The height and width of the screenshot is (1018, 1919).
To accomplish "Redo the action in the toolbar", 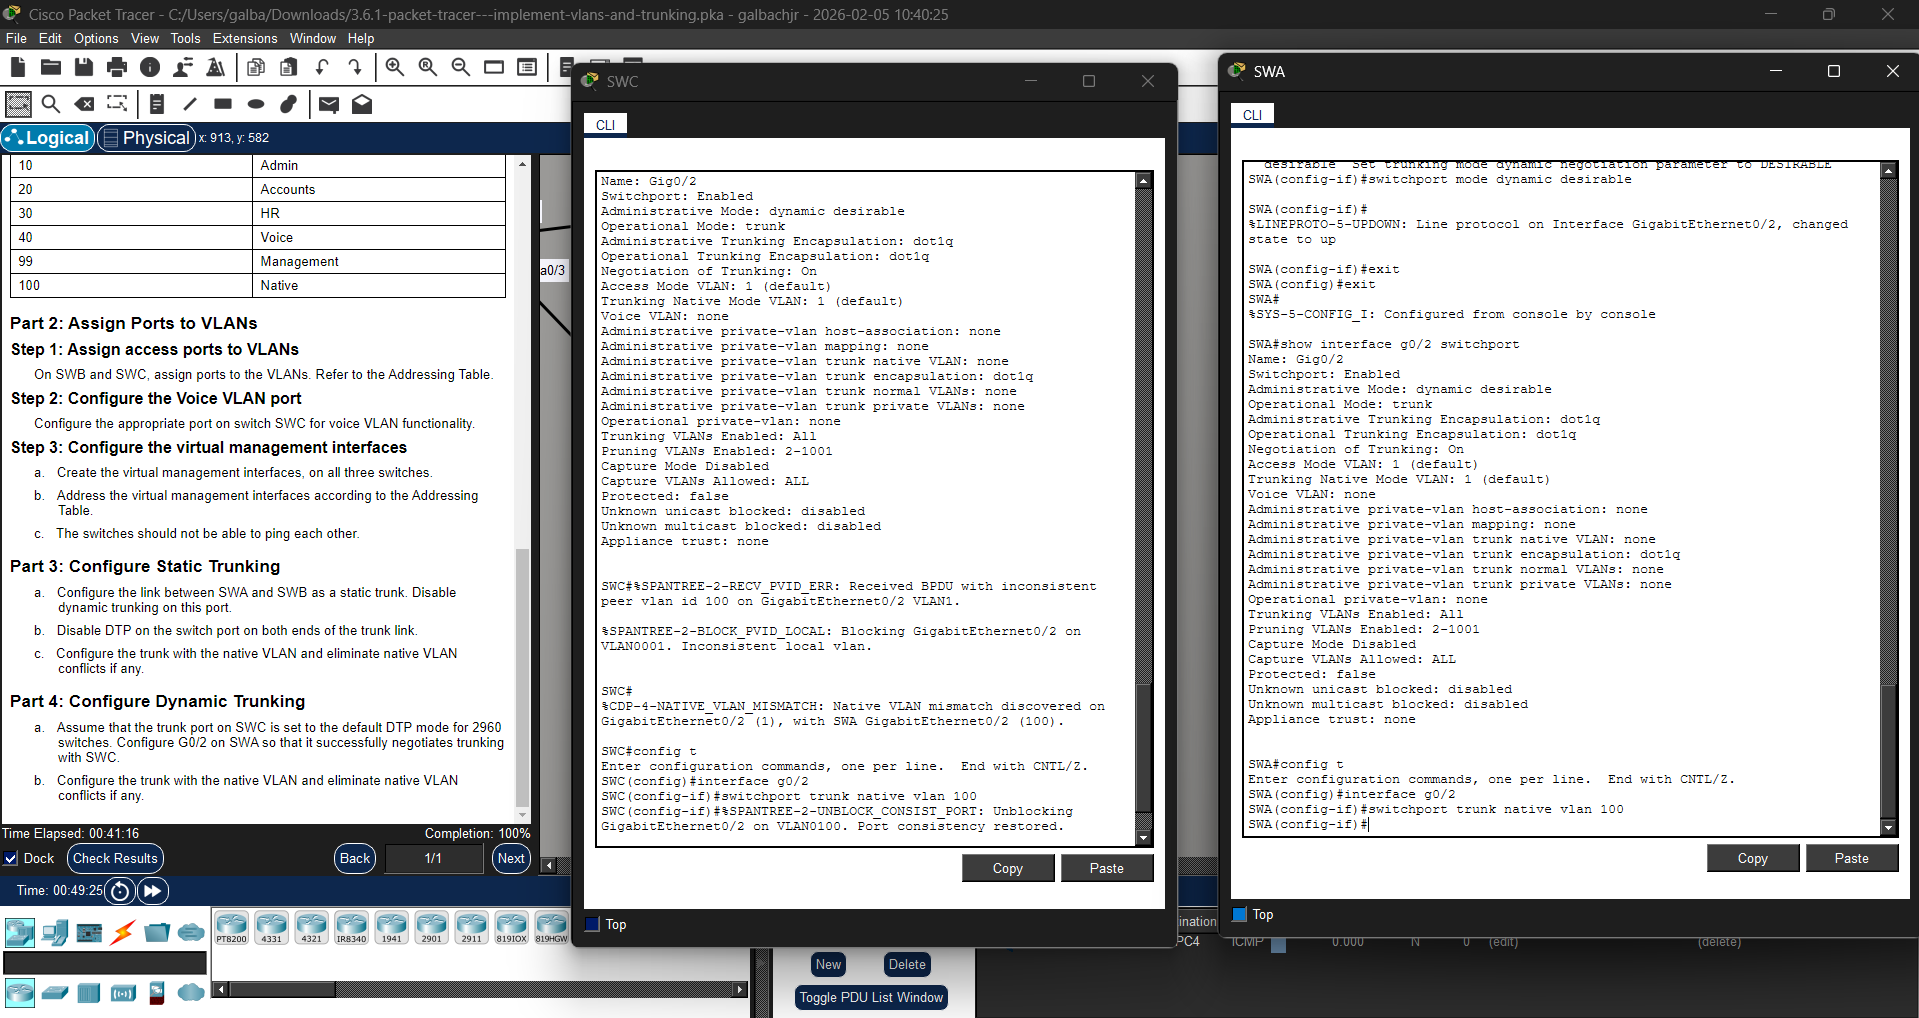I will [355, 67].
